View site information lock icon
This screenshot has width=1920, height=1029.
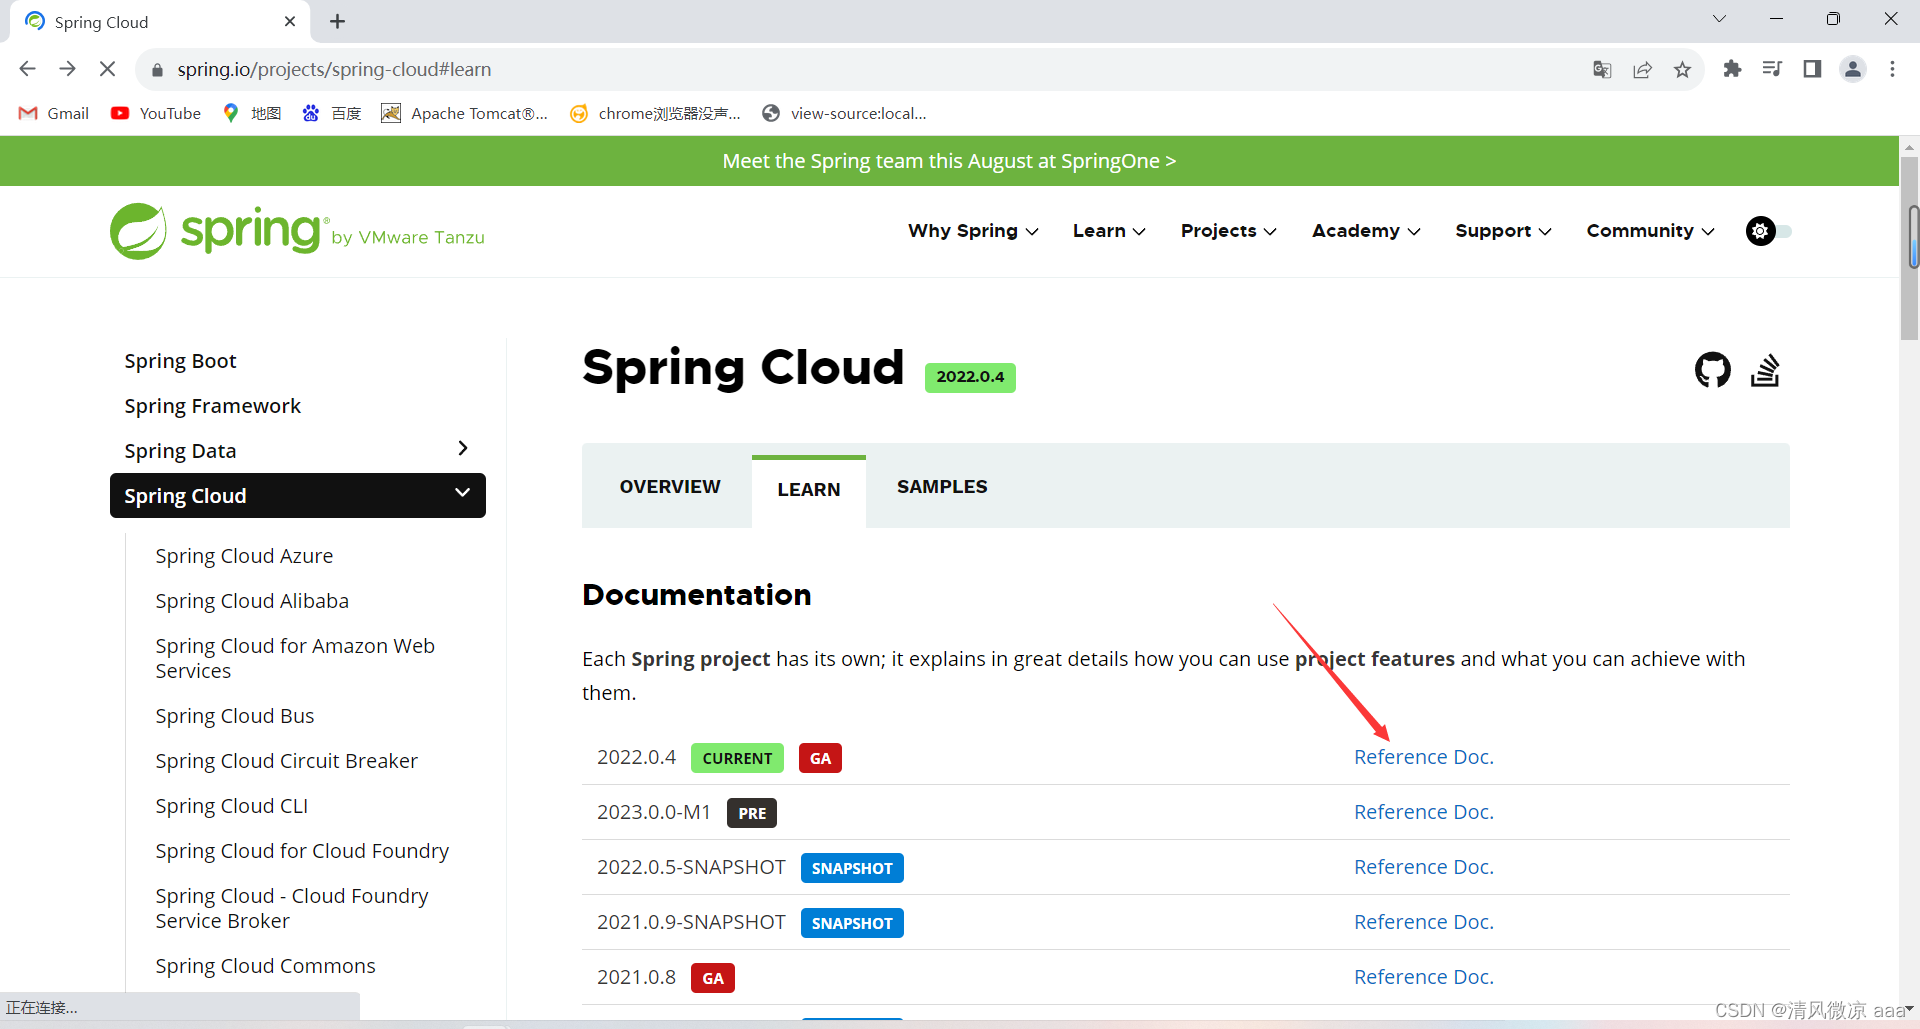157,69
